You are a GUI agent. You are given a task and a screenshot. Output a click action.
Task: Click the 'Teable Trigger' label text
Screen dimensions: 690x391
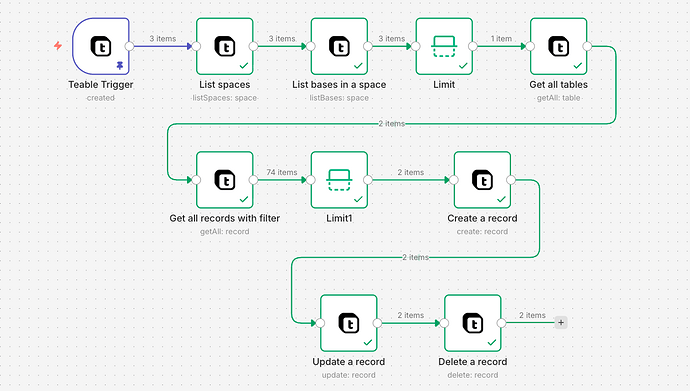[101, 84]
